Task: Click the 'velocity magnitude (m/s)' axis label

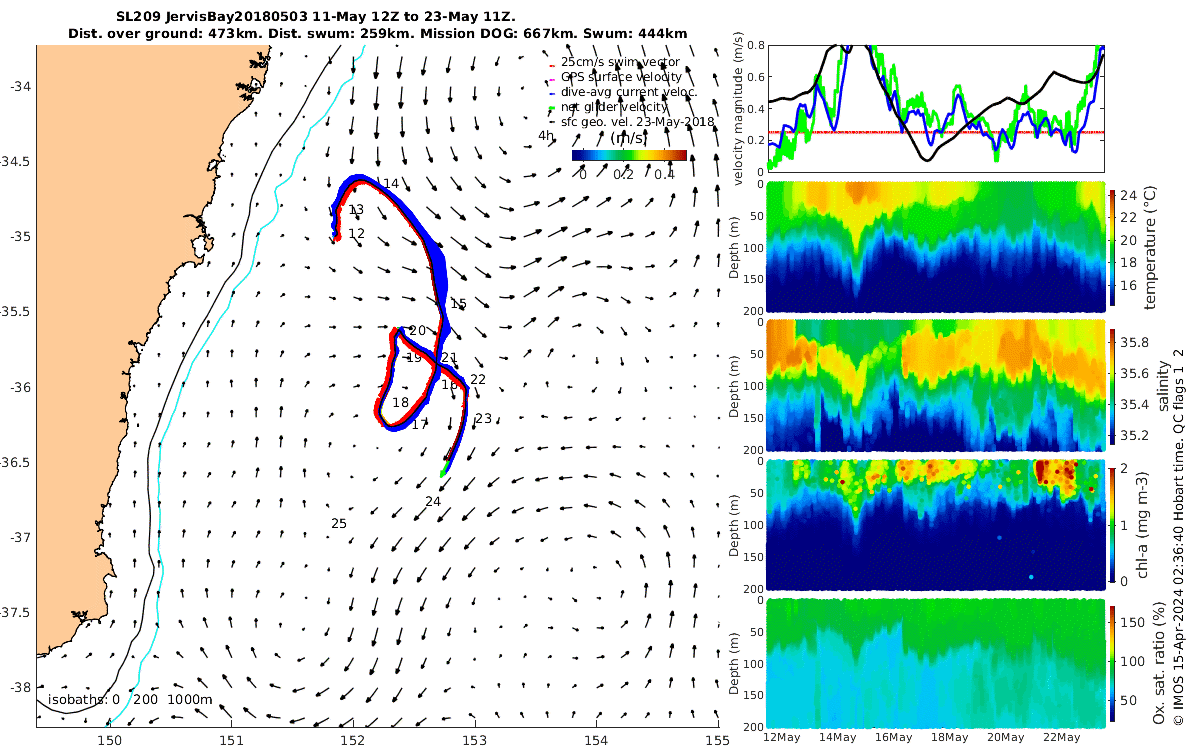Action: (739, 107)
